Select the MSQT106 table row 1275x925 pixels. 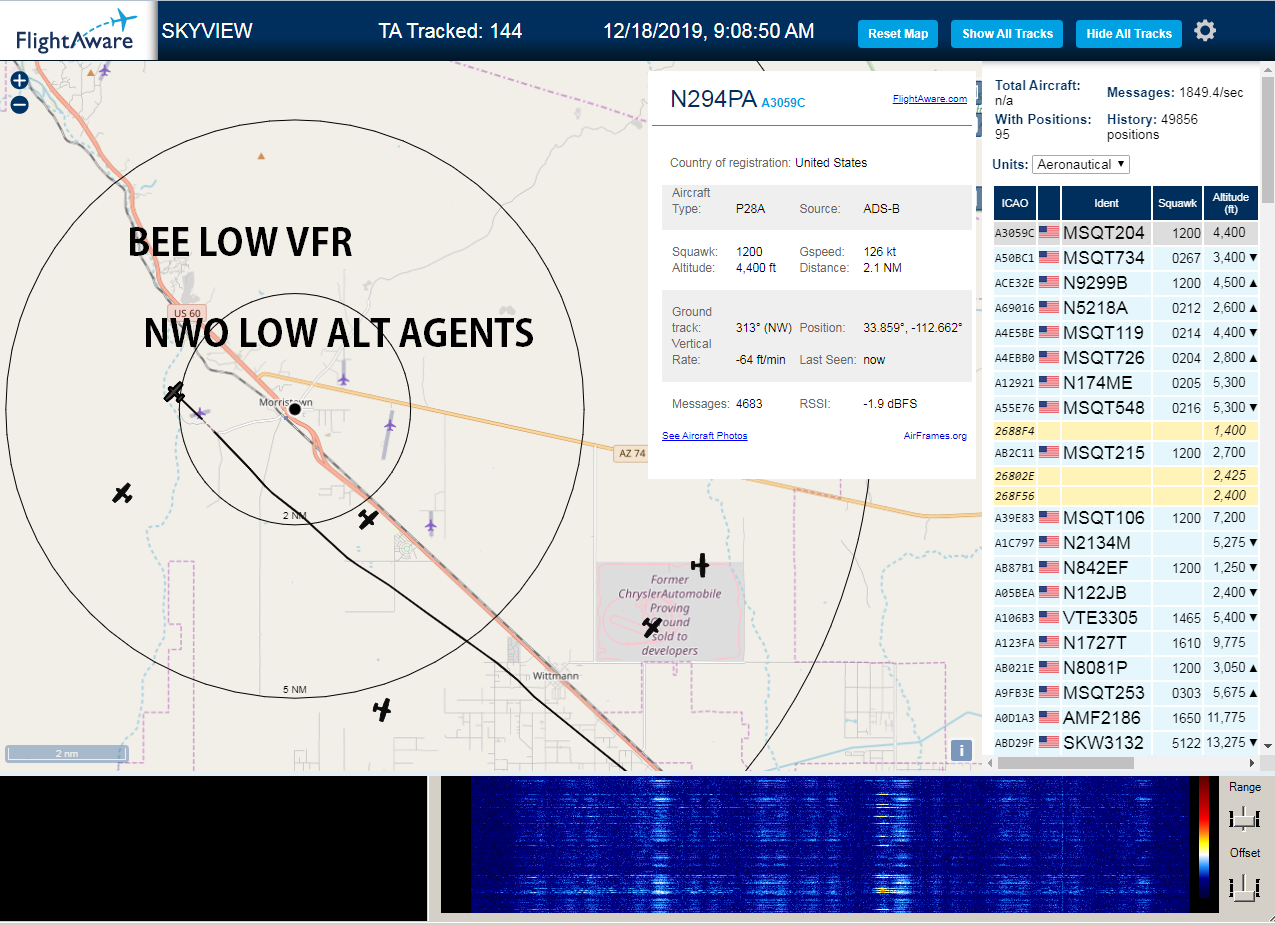(x=1126, y=518)
